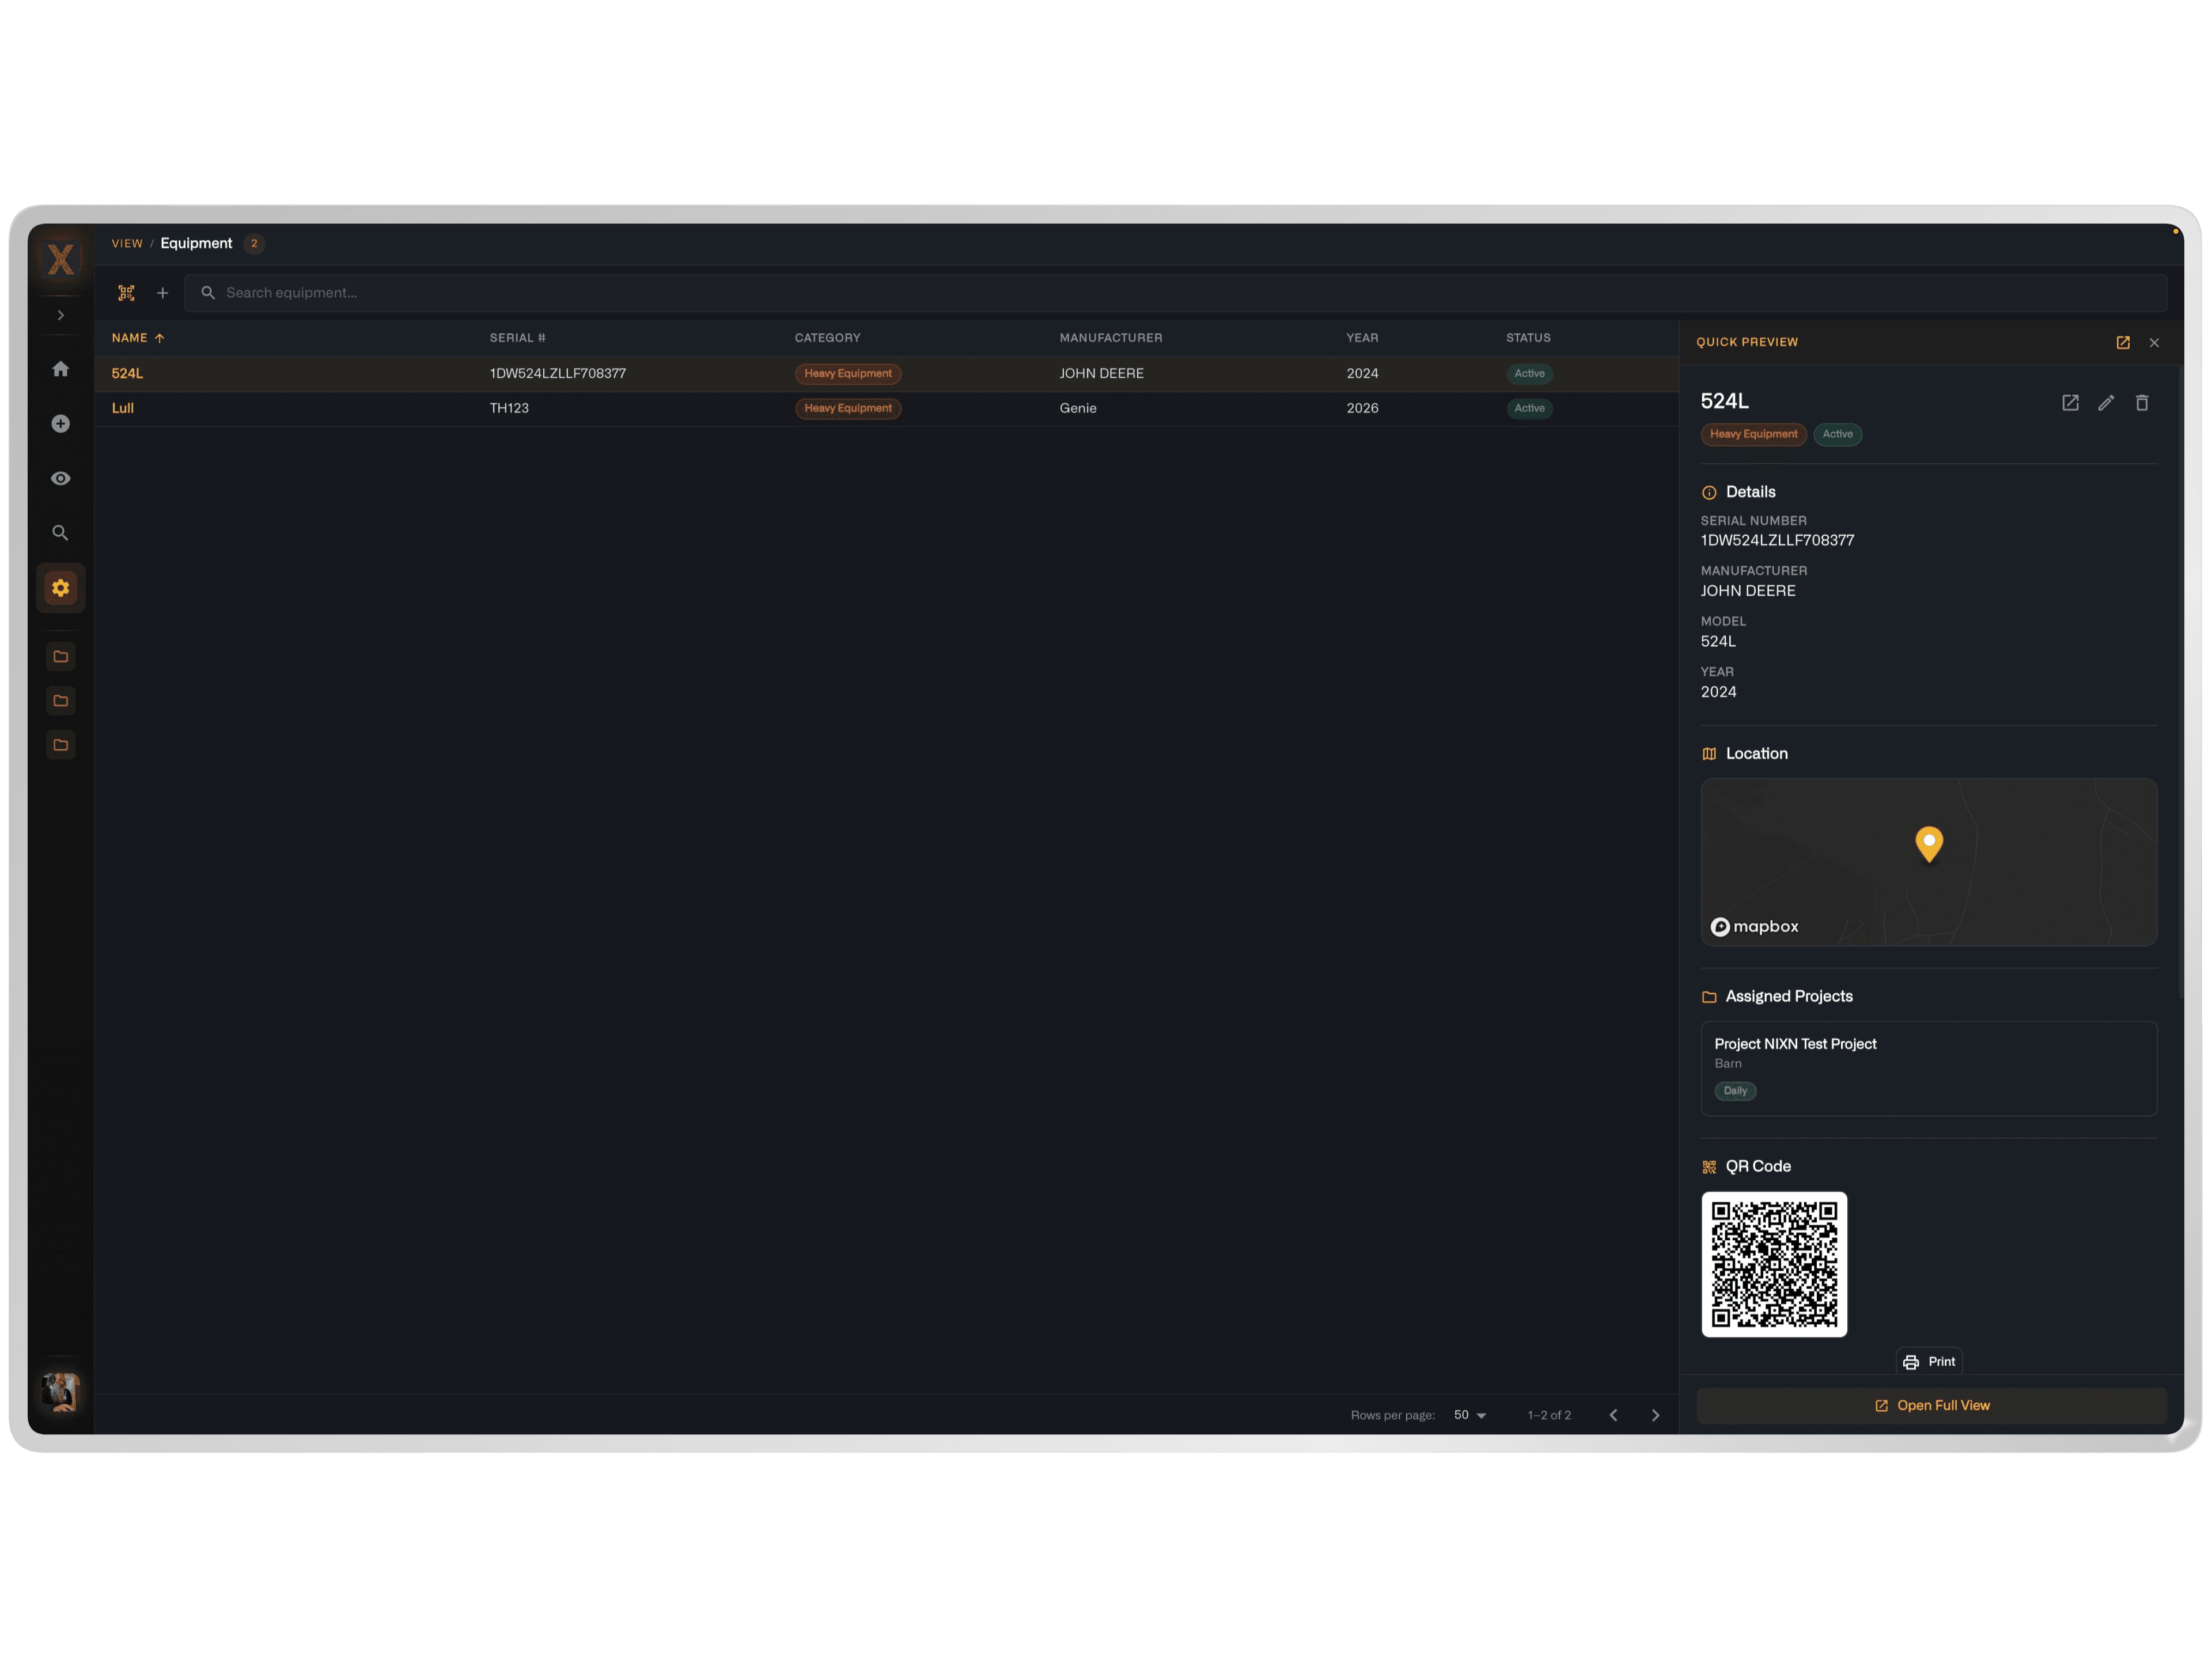The height and width of the screenshot is (1659, 2212).
Task: Go to the next table page
Action: [1655, 1415]
